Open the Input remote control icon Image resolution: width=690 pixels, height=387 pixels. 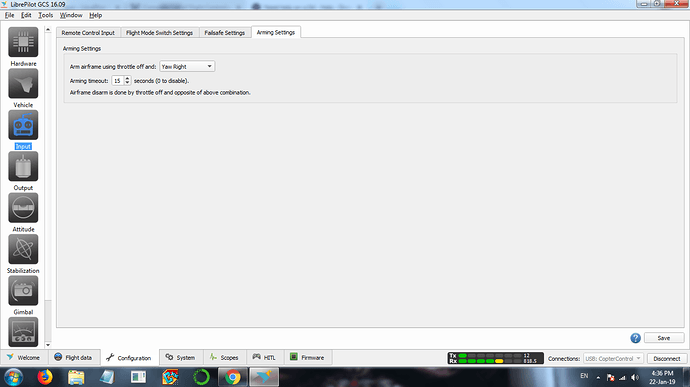pos(23,125)
